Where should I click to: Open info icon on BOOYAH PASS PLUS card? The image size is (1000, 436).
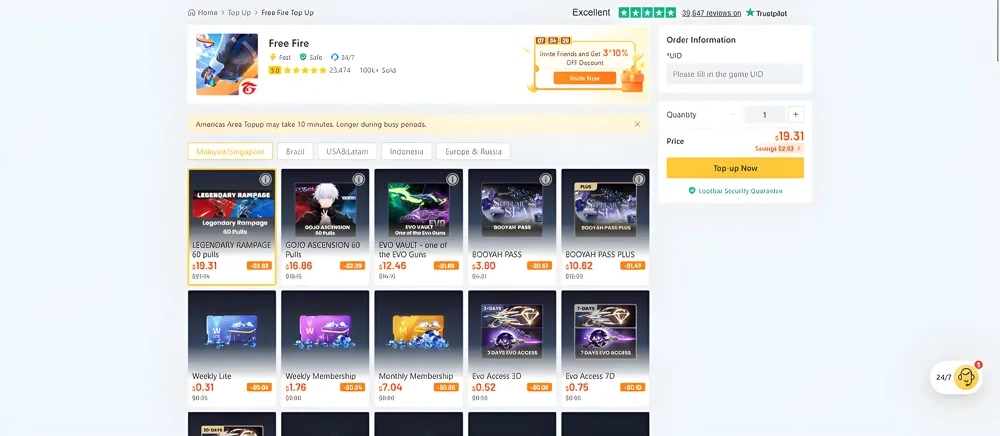(x=639, y=180)
